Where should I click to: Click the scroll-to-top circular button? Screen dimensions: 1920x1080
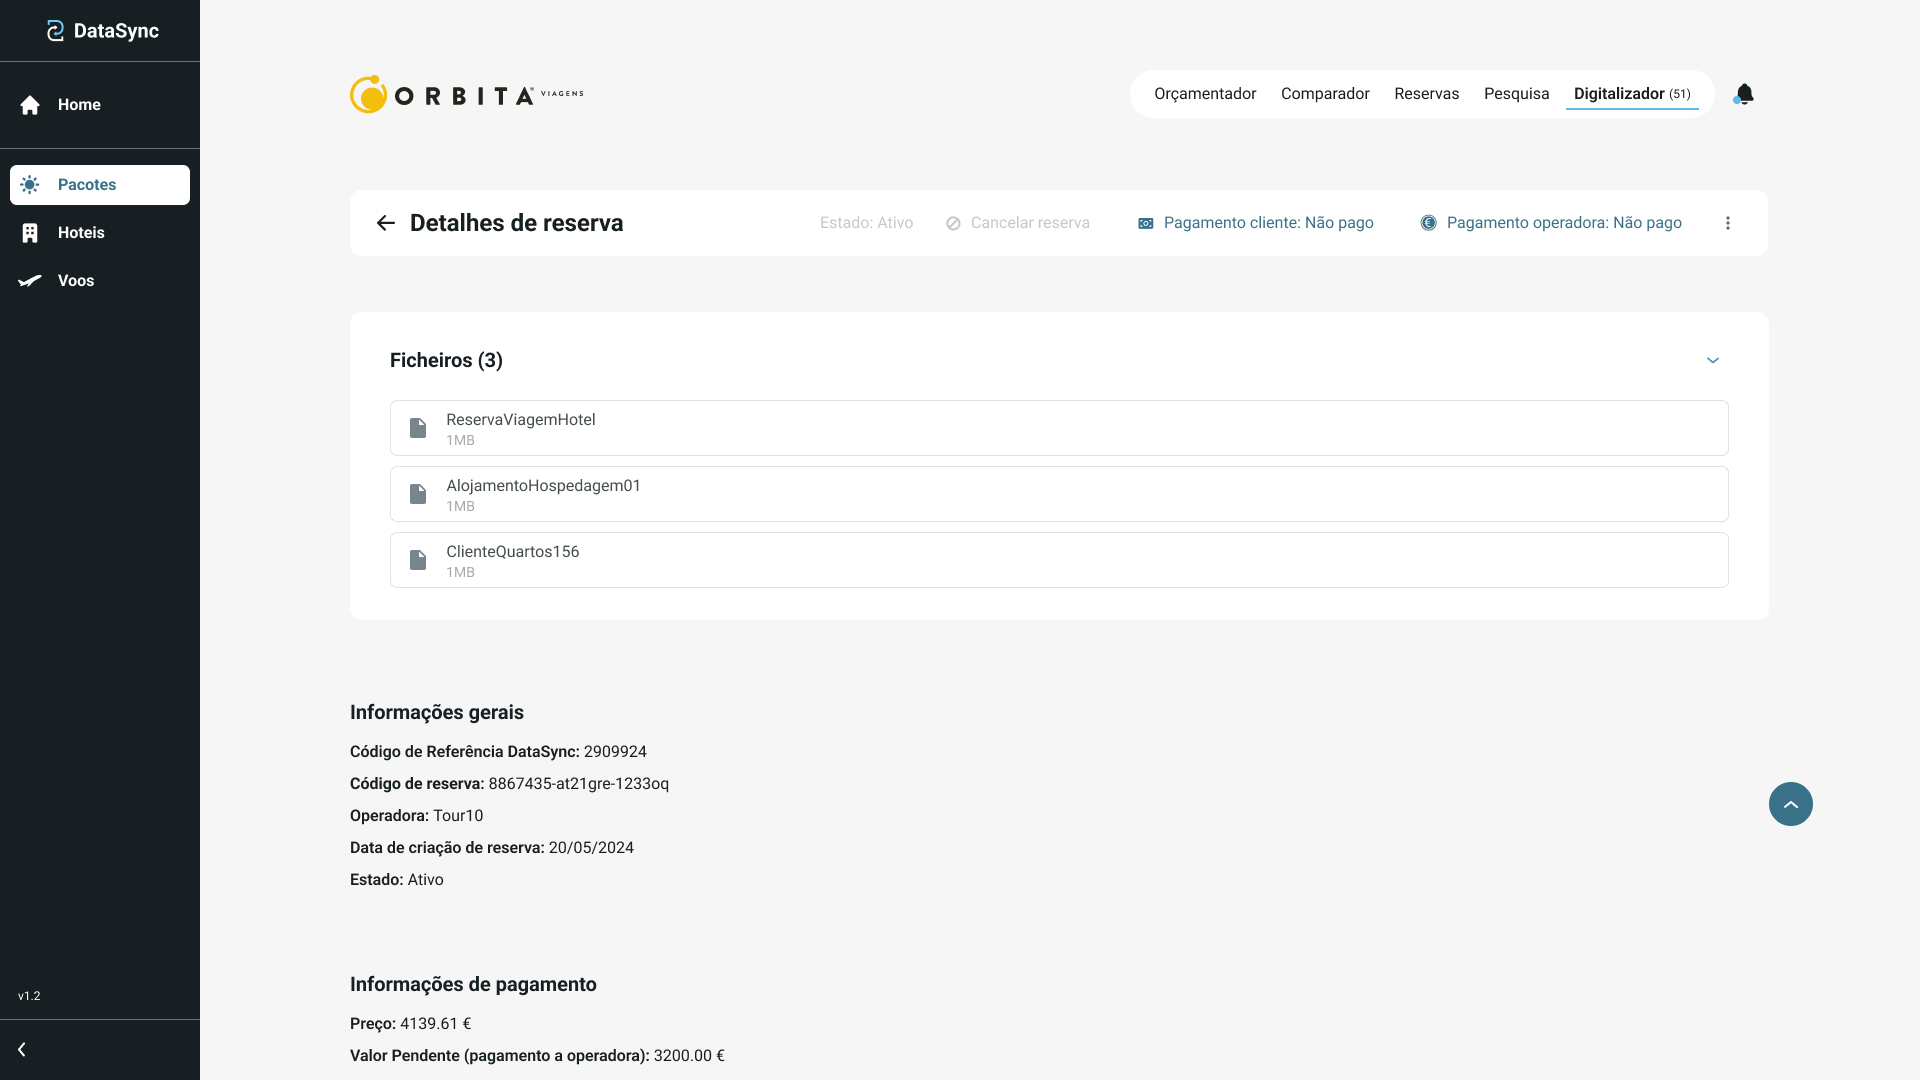click(x=1790, y=804)
